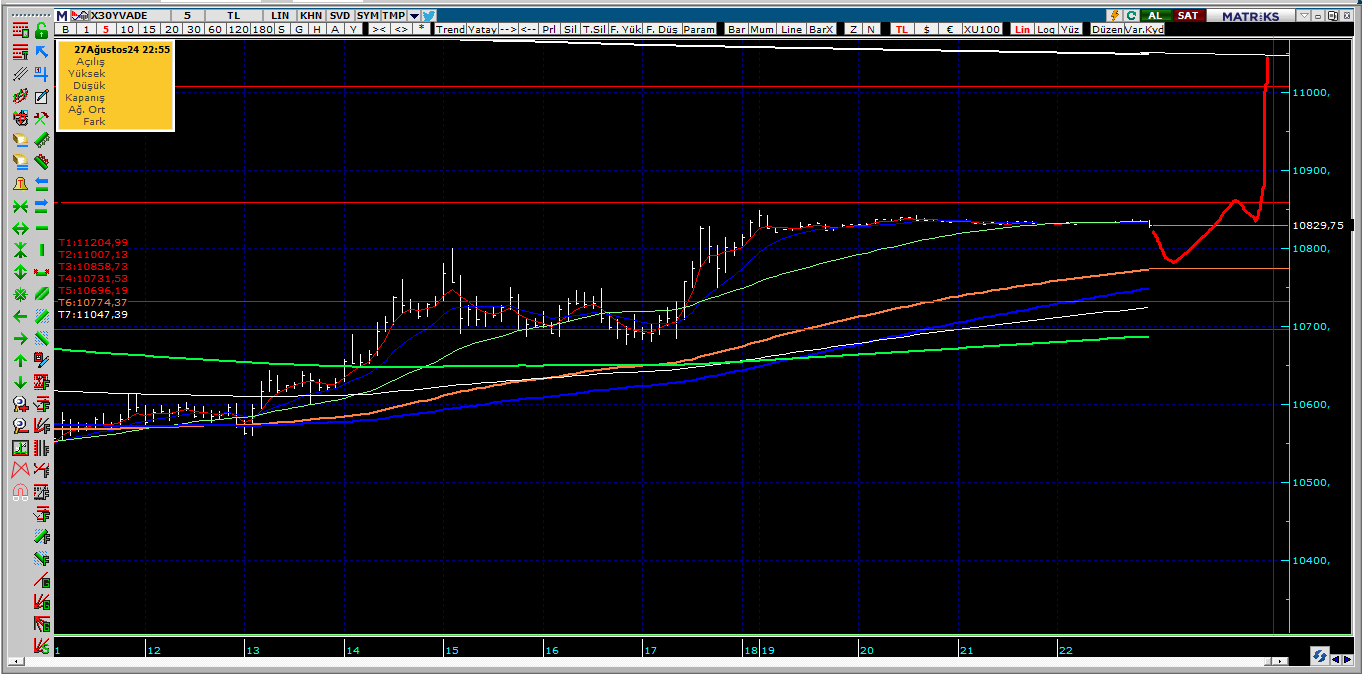Click the Var.Kyd save default button
The width and height of the screenshot is (1362, 674).
(1144, 29)
